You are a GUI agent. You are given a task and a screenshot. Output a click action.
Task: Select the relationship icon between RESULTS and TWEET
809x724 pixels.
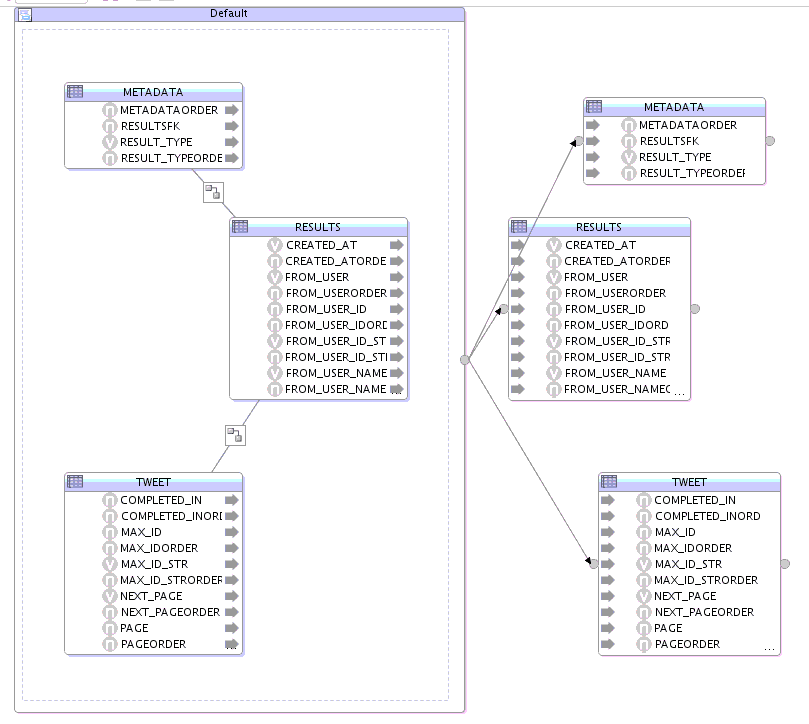pyautogui.click(x=235, y=434)
